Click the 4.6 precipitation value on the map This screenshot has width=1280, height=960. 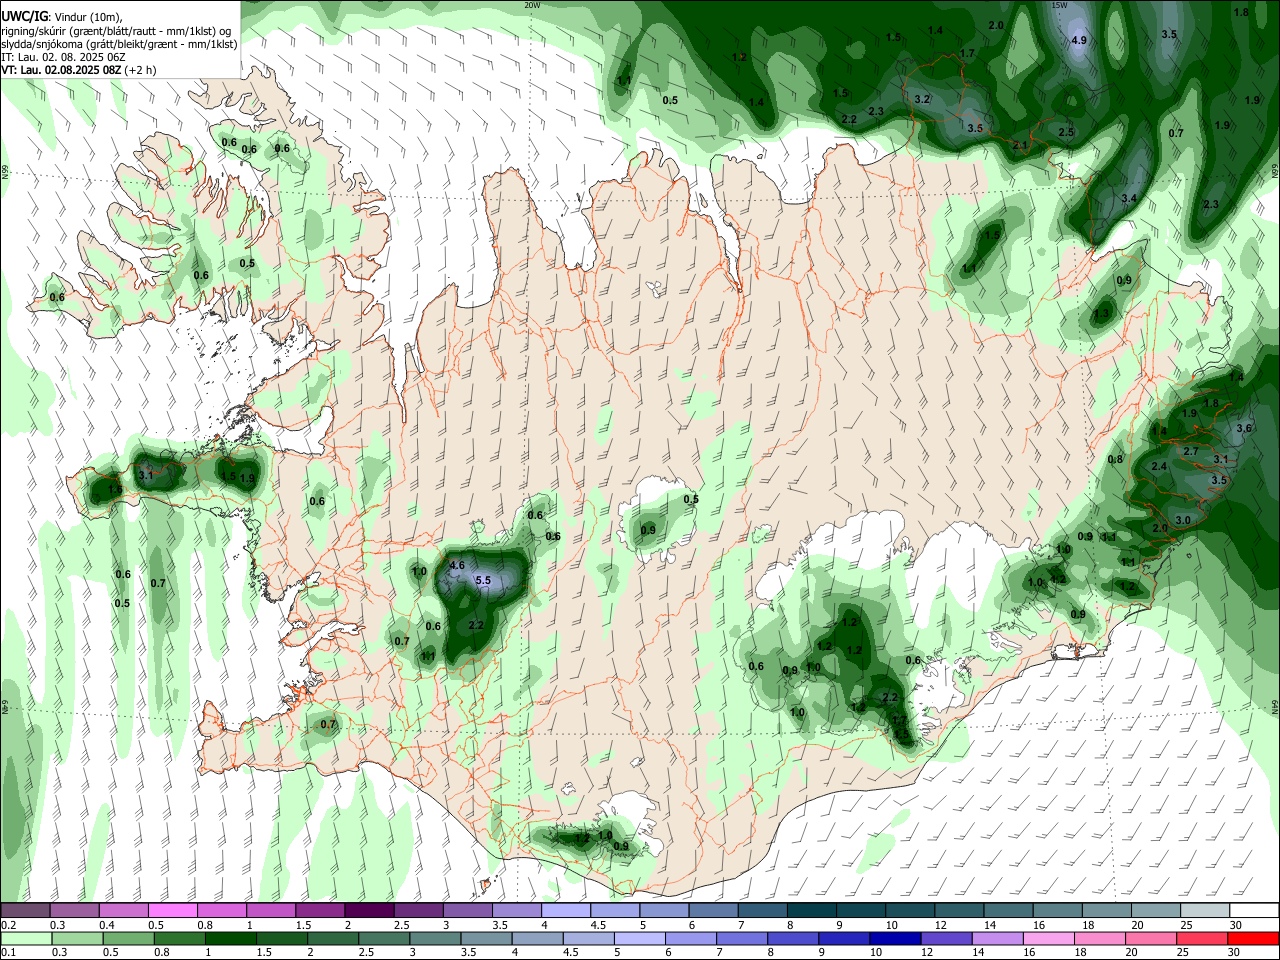458,565
